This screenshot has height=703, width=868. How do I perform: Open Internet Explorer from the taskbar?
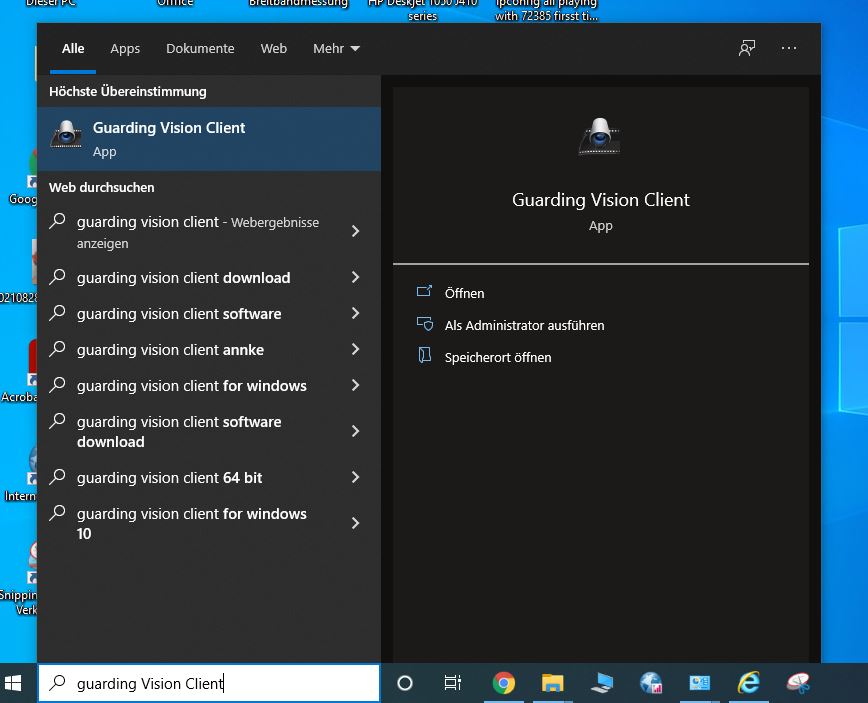(x=748, y=683)
